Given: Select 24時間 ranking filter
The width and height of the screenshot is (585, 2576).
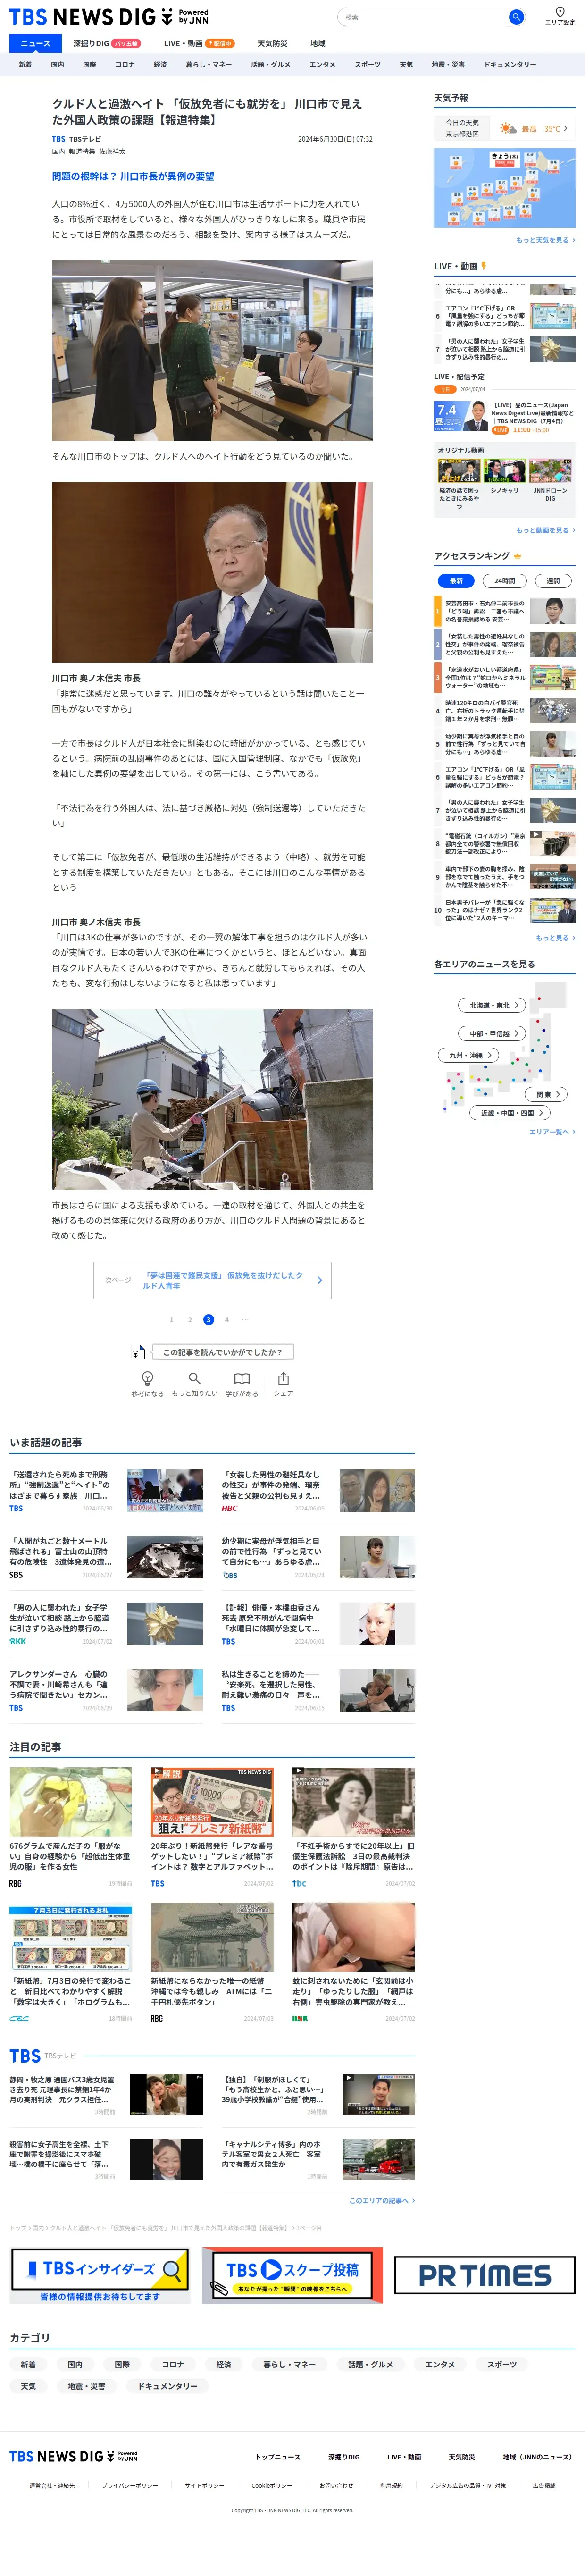Looking at the screenshot, I should [505, 581].
